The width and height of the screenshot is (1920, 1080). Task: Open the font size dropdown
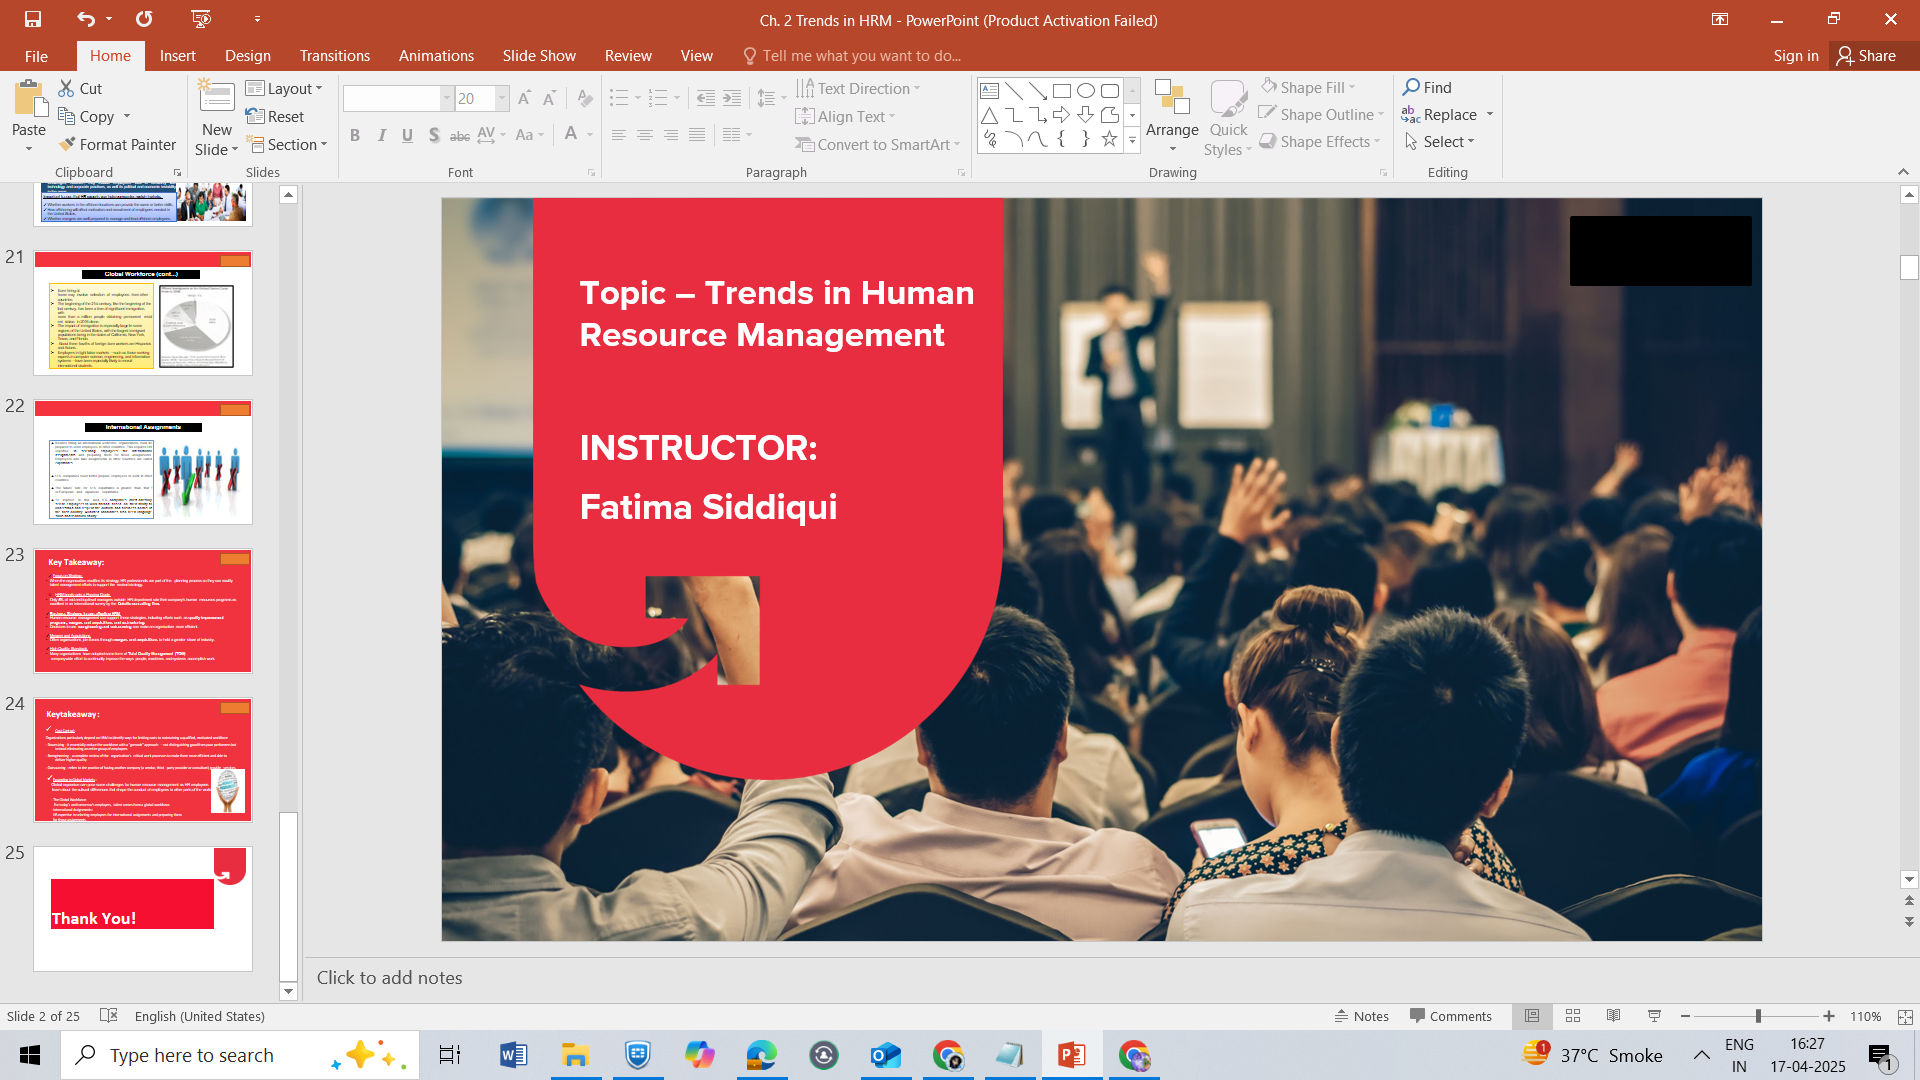(502, 98)
